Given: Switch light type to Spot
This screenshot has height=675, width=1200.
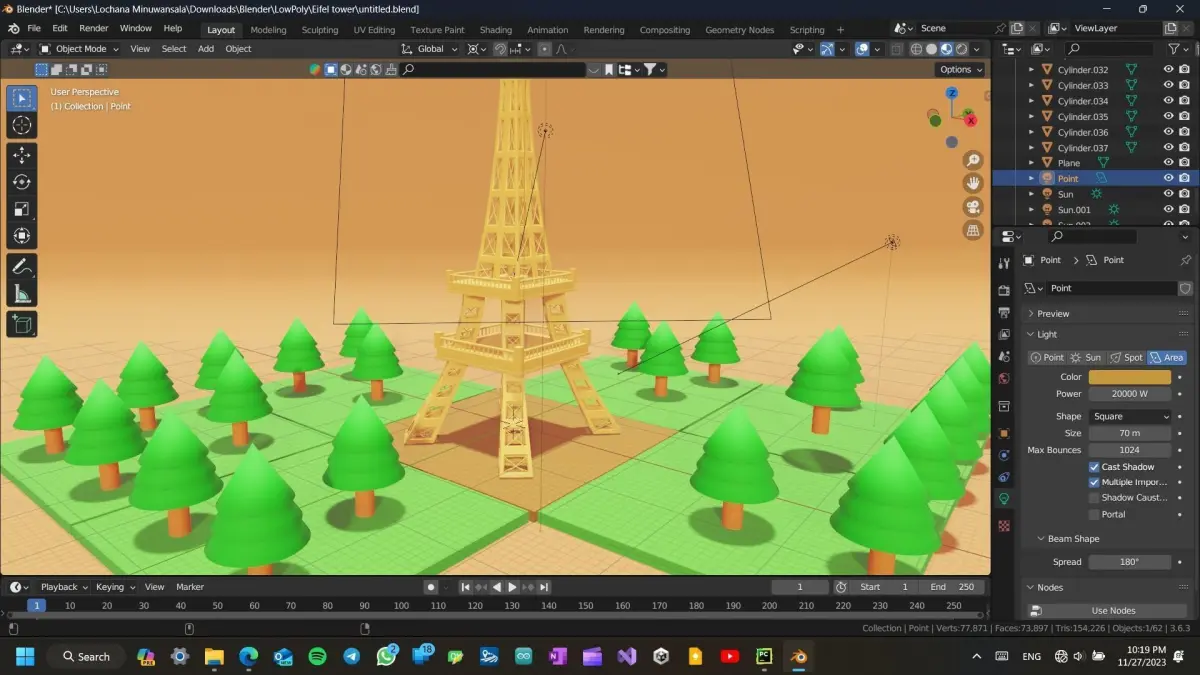Looking at the screenshot, I should [1126, 357].
